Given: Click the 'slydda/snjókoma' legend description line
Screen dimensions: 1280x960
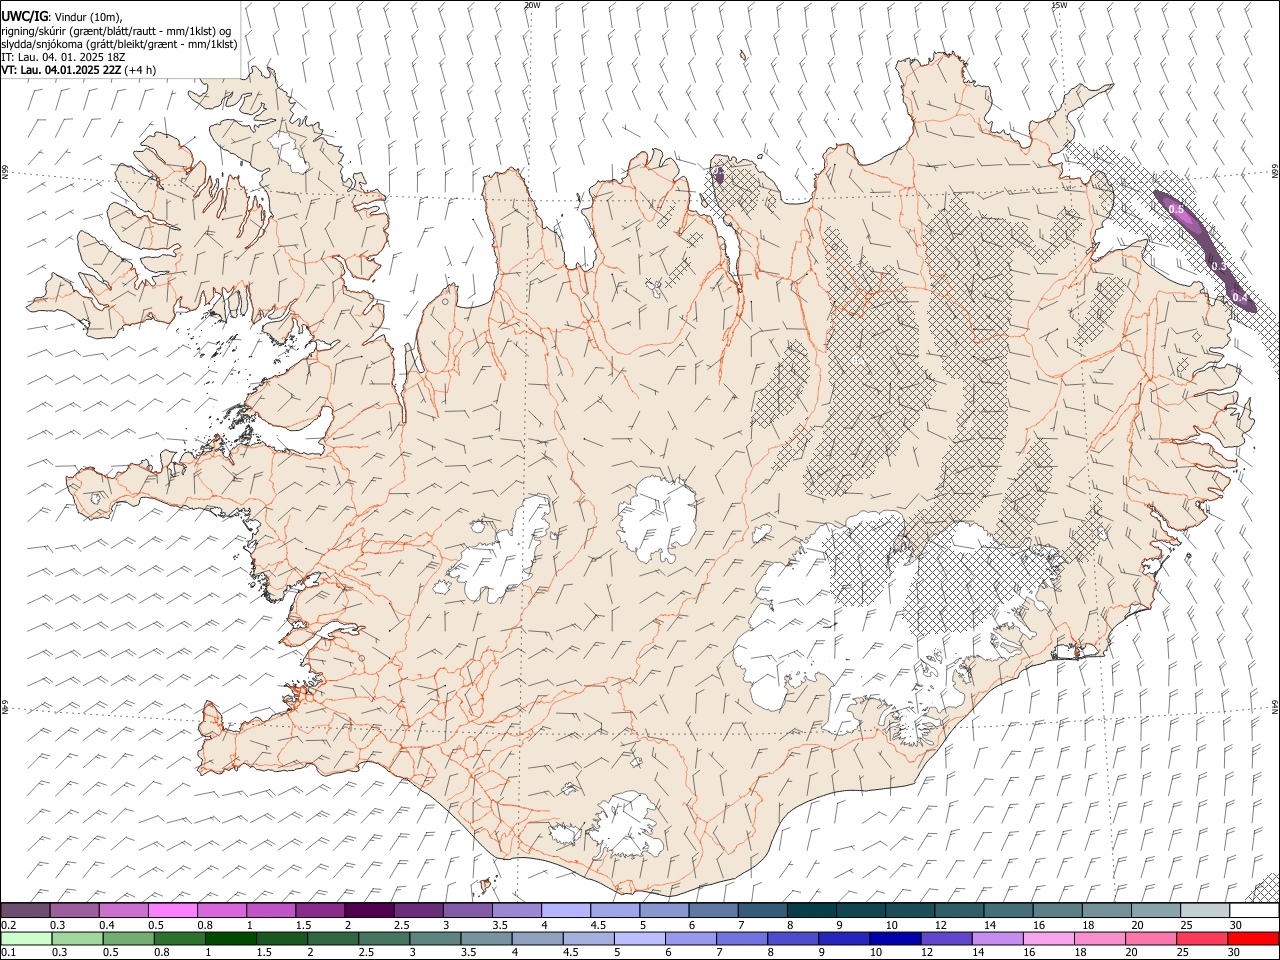Looking at the screenshot, I should [x=119, y=44].
